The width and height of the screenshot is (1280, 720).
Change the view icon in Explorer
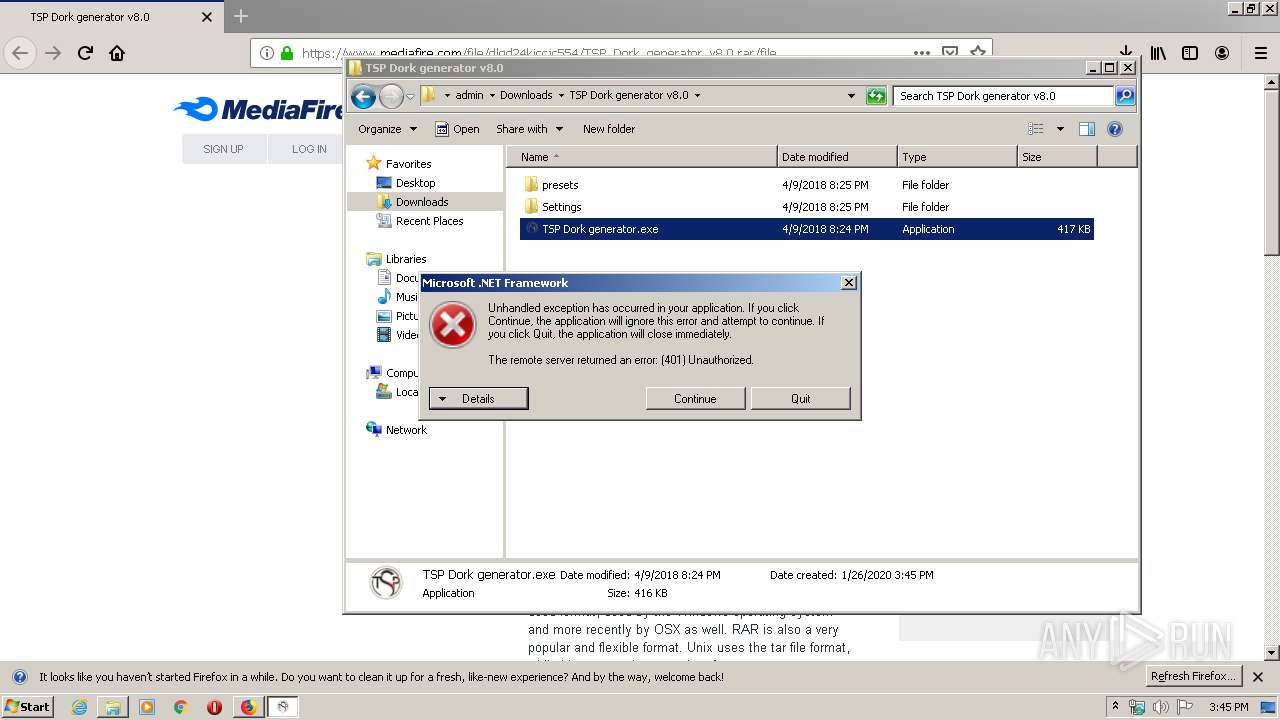click(1036, 129)
